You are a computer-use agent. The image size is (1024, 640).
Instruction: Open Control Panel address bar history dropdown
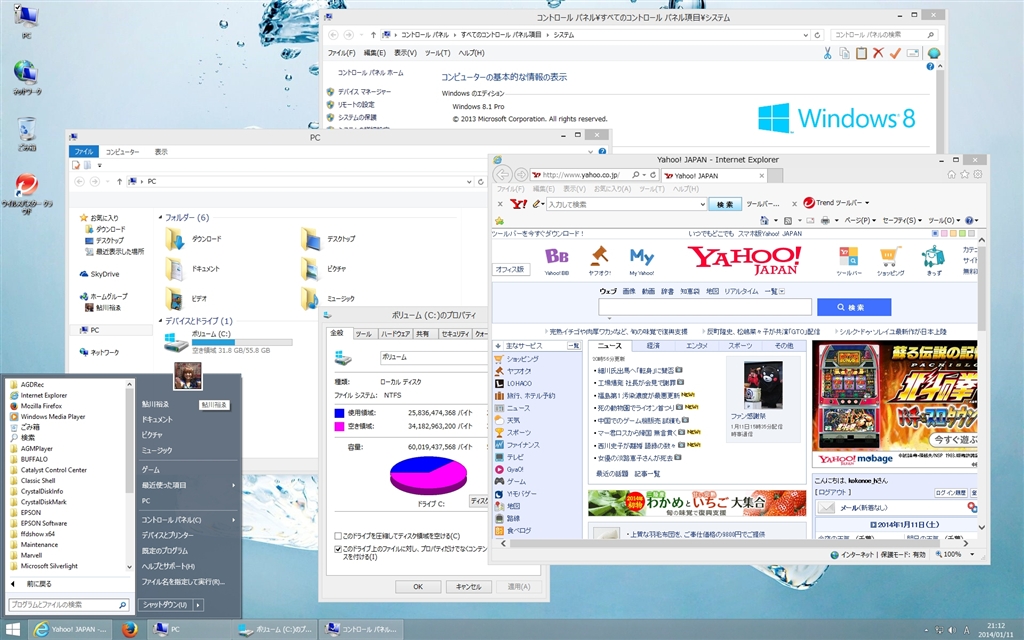[x=805, y=35]
